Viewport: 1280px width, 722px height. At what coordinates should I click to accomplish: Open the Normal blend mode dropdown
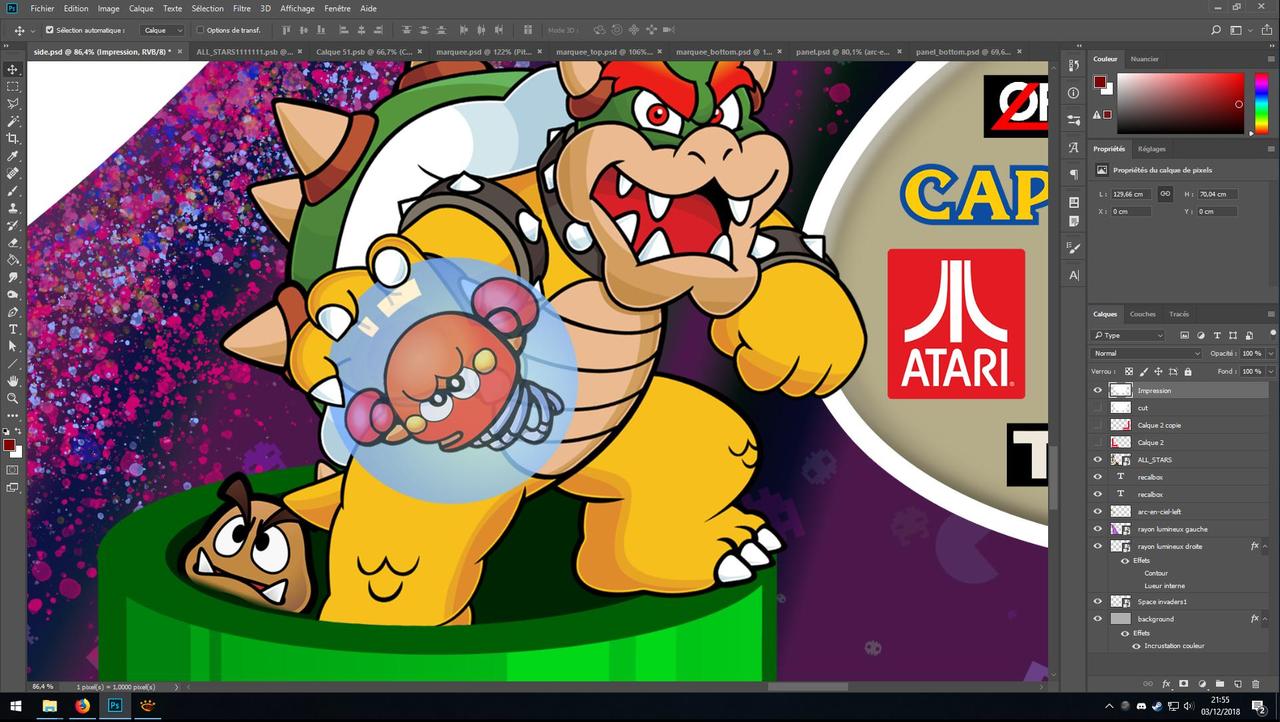[1147, 353]
